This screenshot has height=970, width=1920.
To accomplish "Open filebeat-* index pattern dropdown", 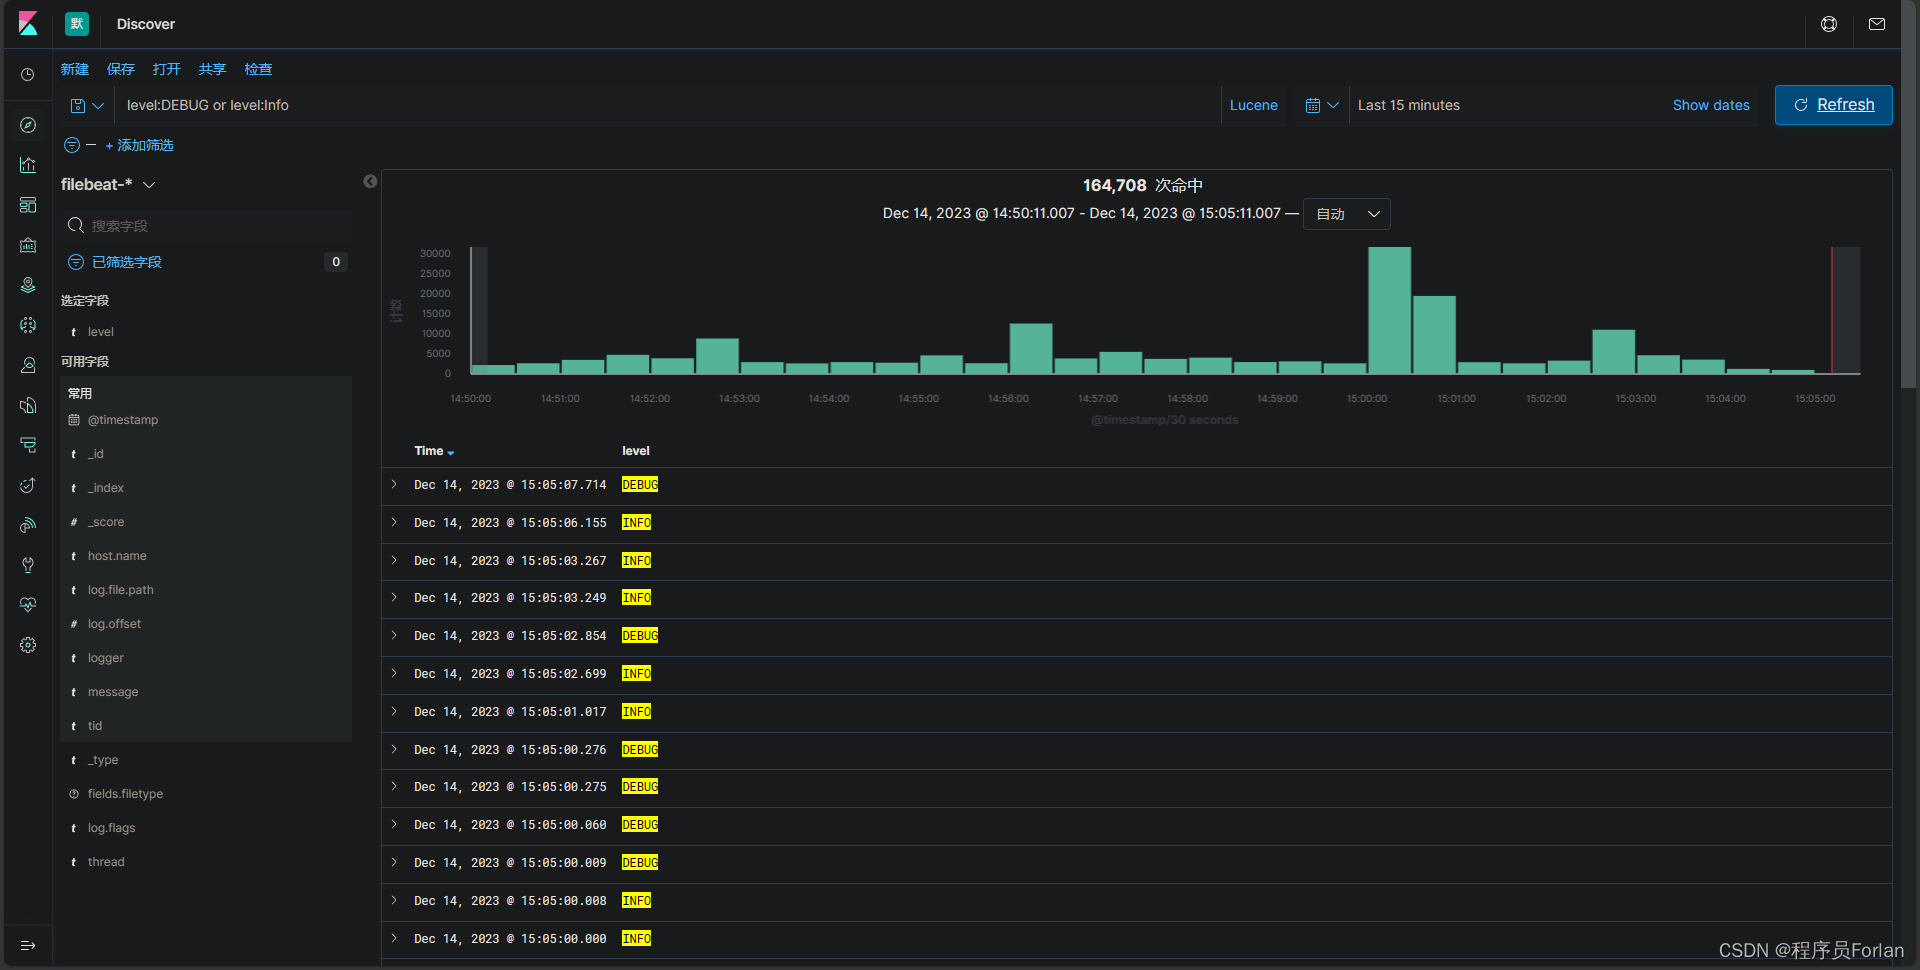I will tap(108, 185).
